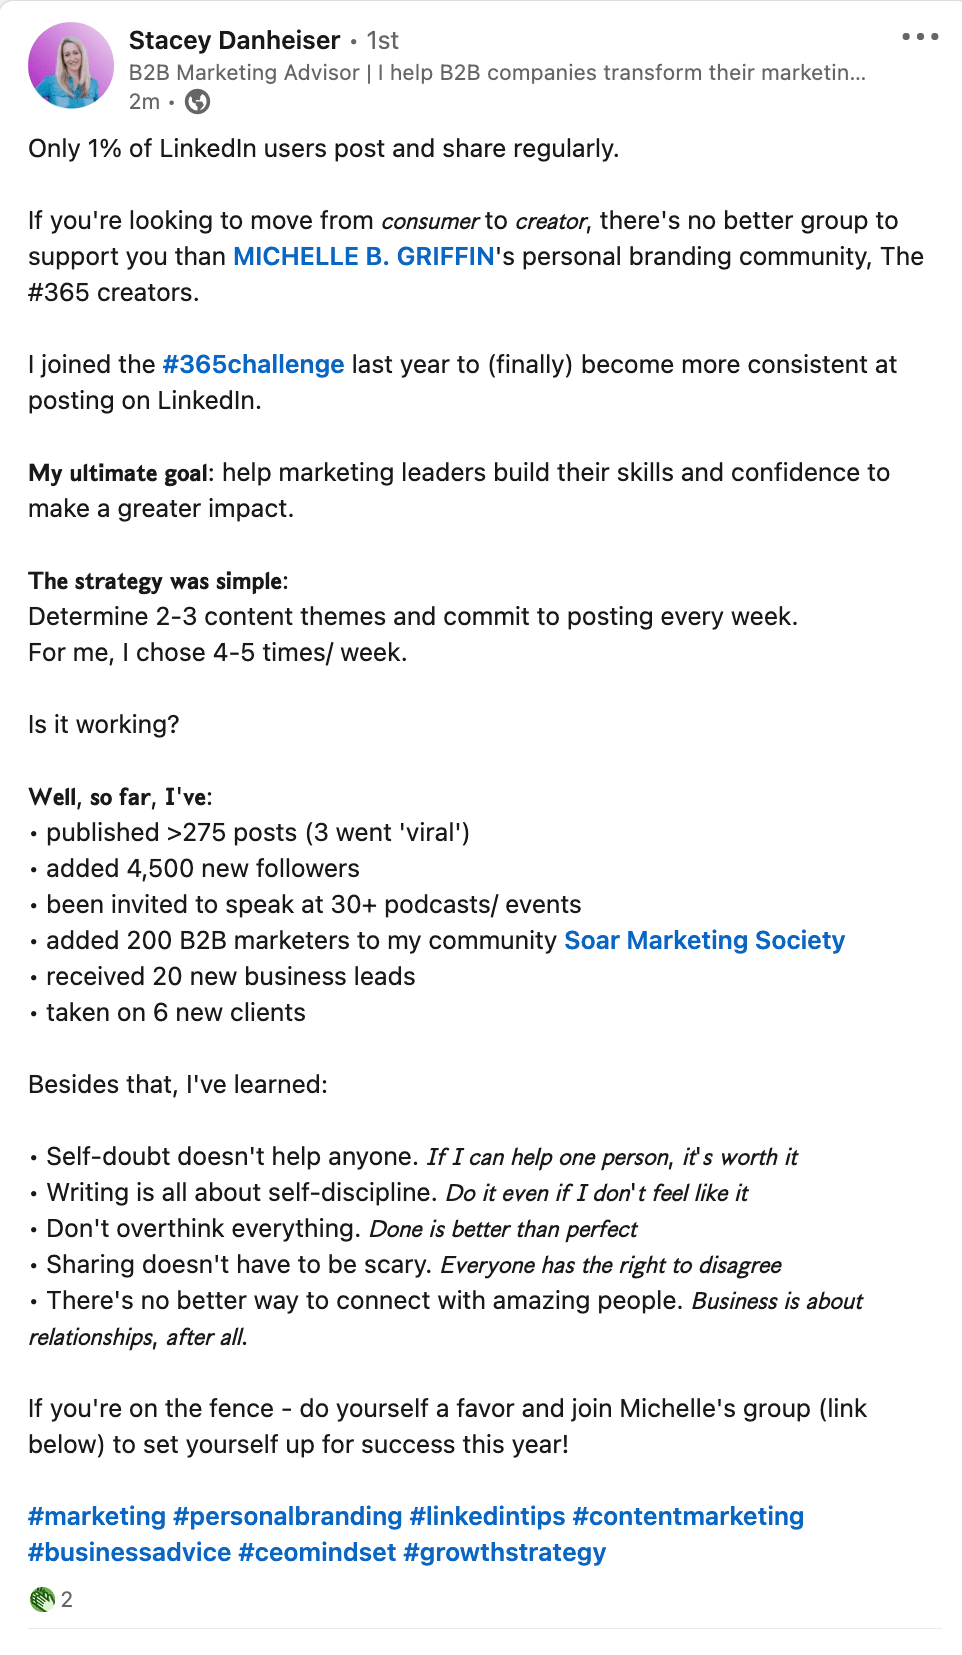Click the #personalbranding hashtag

(288, 1516)
